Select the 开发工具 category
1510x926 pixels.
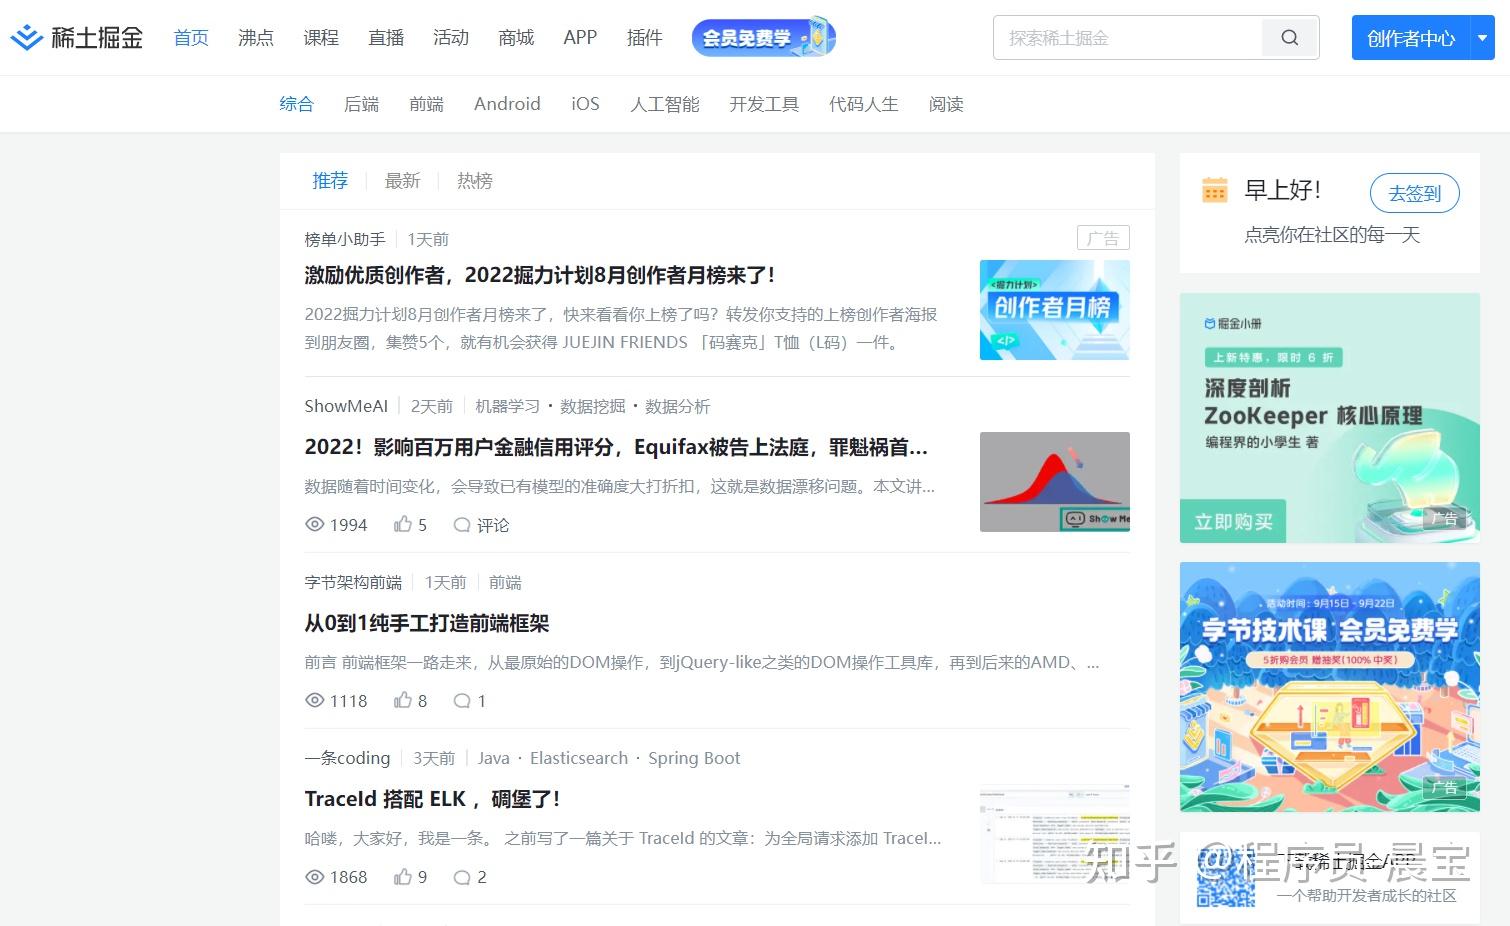click(764, 104)
